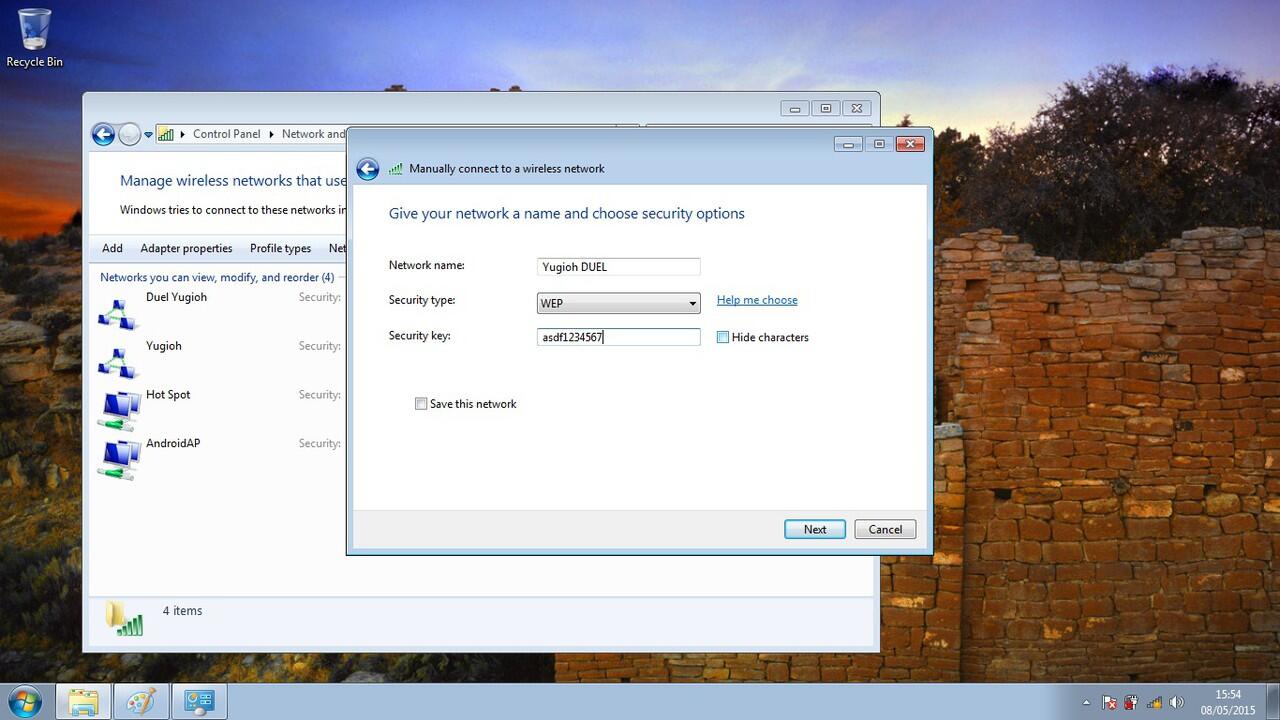
Task: Collapse Networks you can view group
Action: point(217,277)
